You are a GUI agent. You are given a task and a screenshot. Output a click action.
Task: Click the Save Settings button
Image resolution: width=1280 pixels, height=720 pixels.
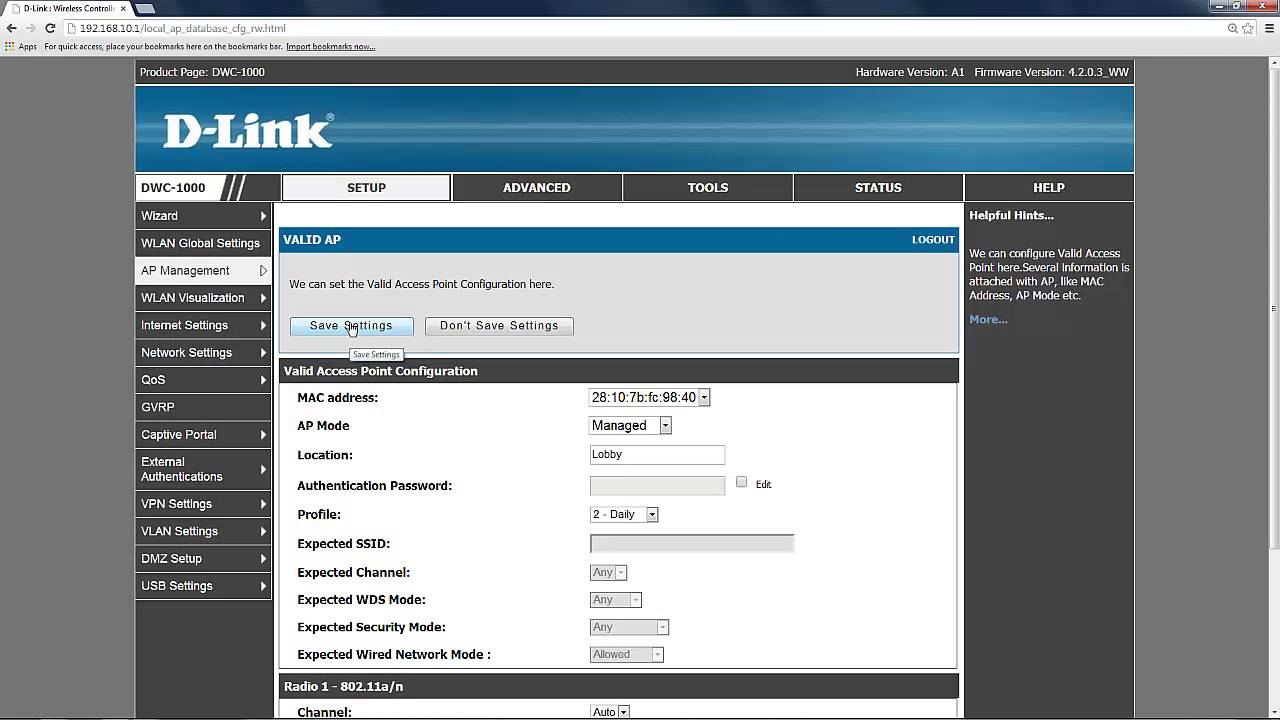point(351,326)
